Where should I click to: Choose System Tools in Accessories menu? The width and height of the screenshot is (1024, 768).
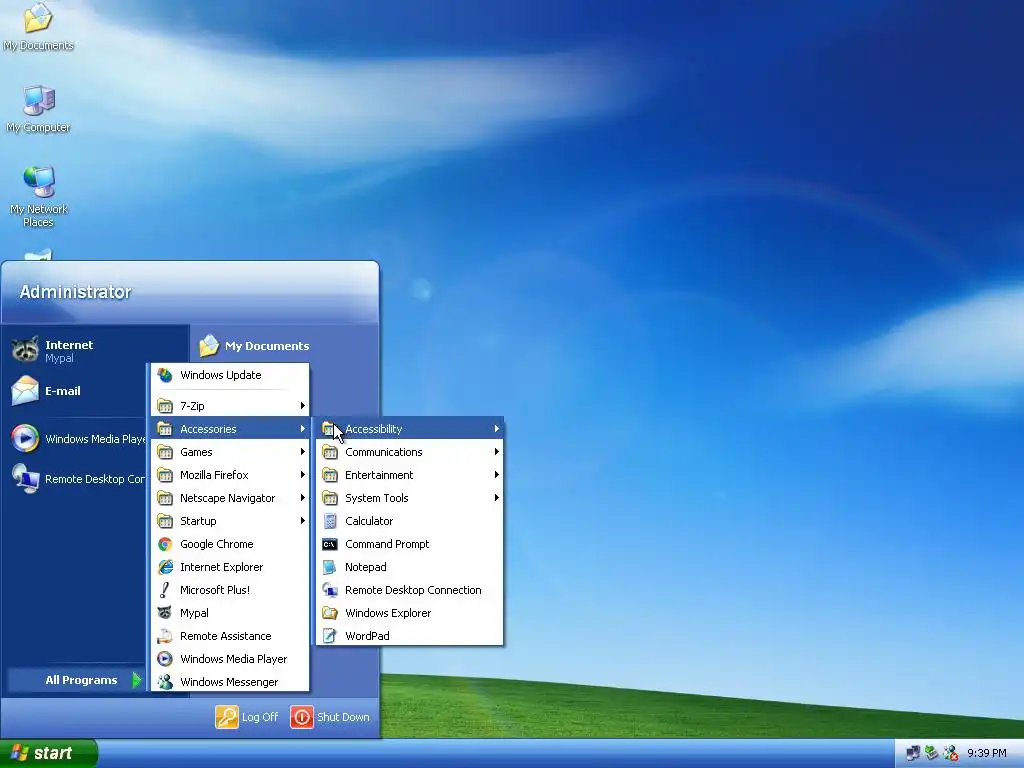(x=409, y=498)
